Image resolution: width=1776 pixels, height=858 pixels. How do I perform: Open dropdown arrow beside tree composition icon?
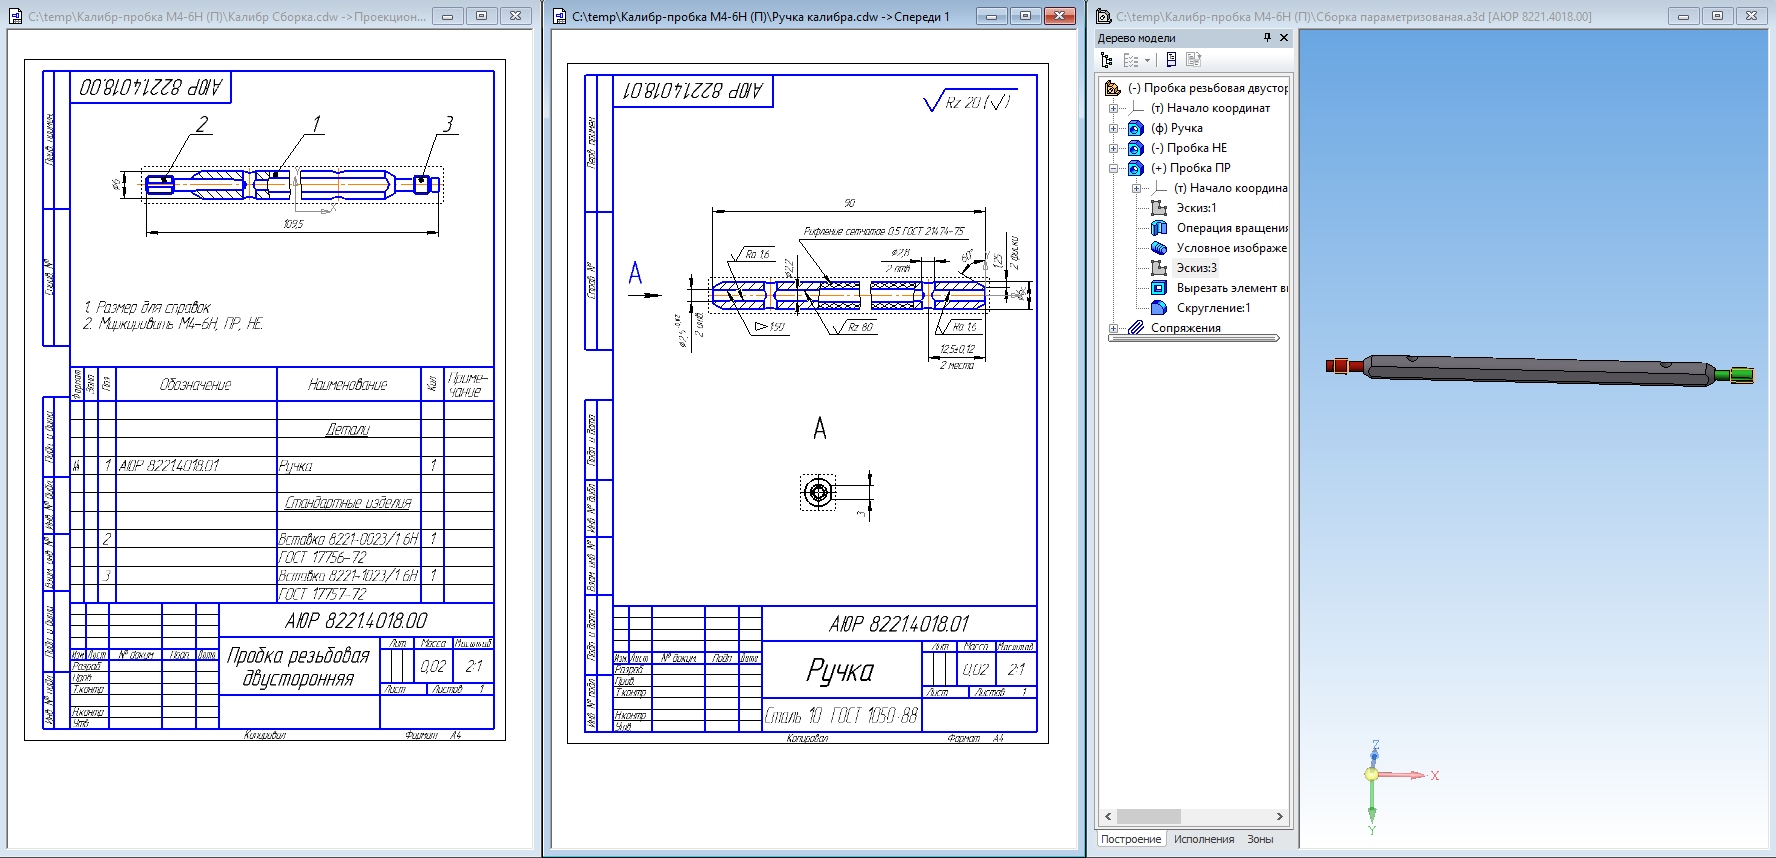[1147, 60]
